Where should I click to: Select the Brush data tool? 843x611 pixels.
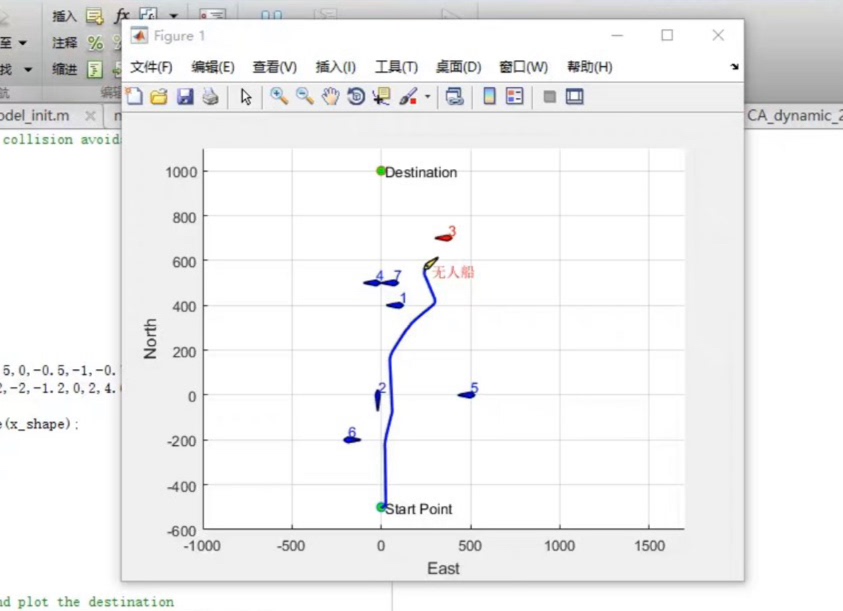pos(409,97)
